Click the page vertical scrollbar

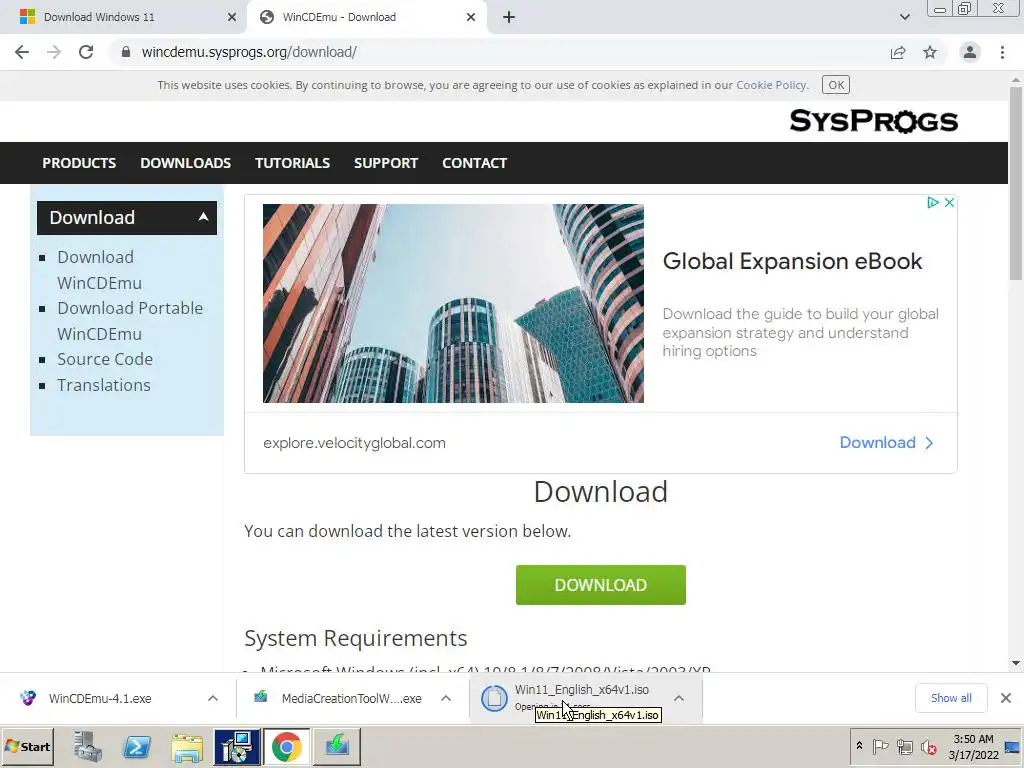[x=1016, y=183]
